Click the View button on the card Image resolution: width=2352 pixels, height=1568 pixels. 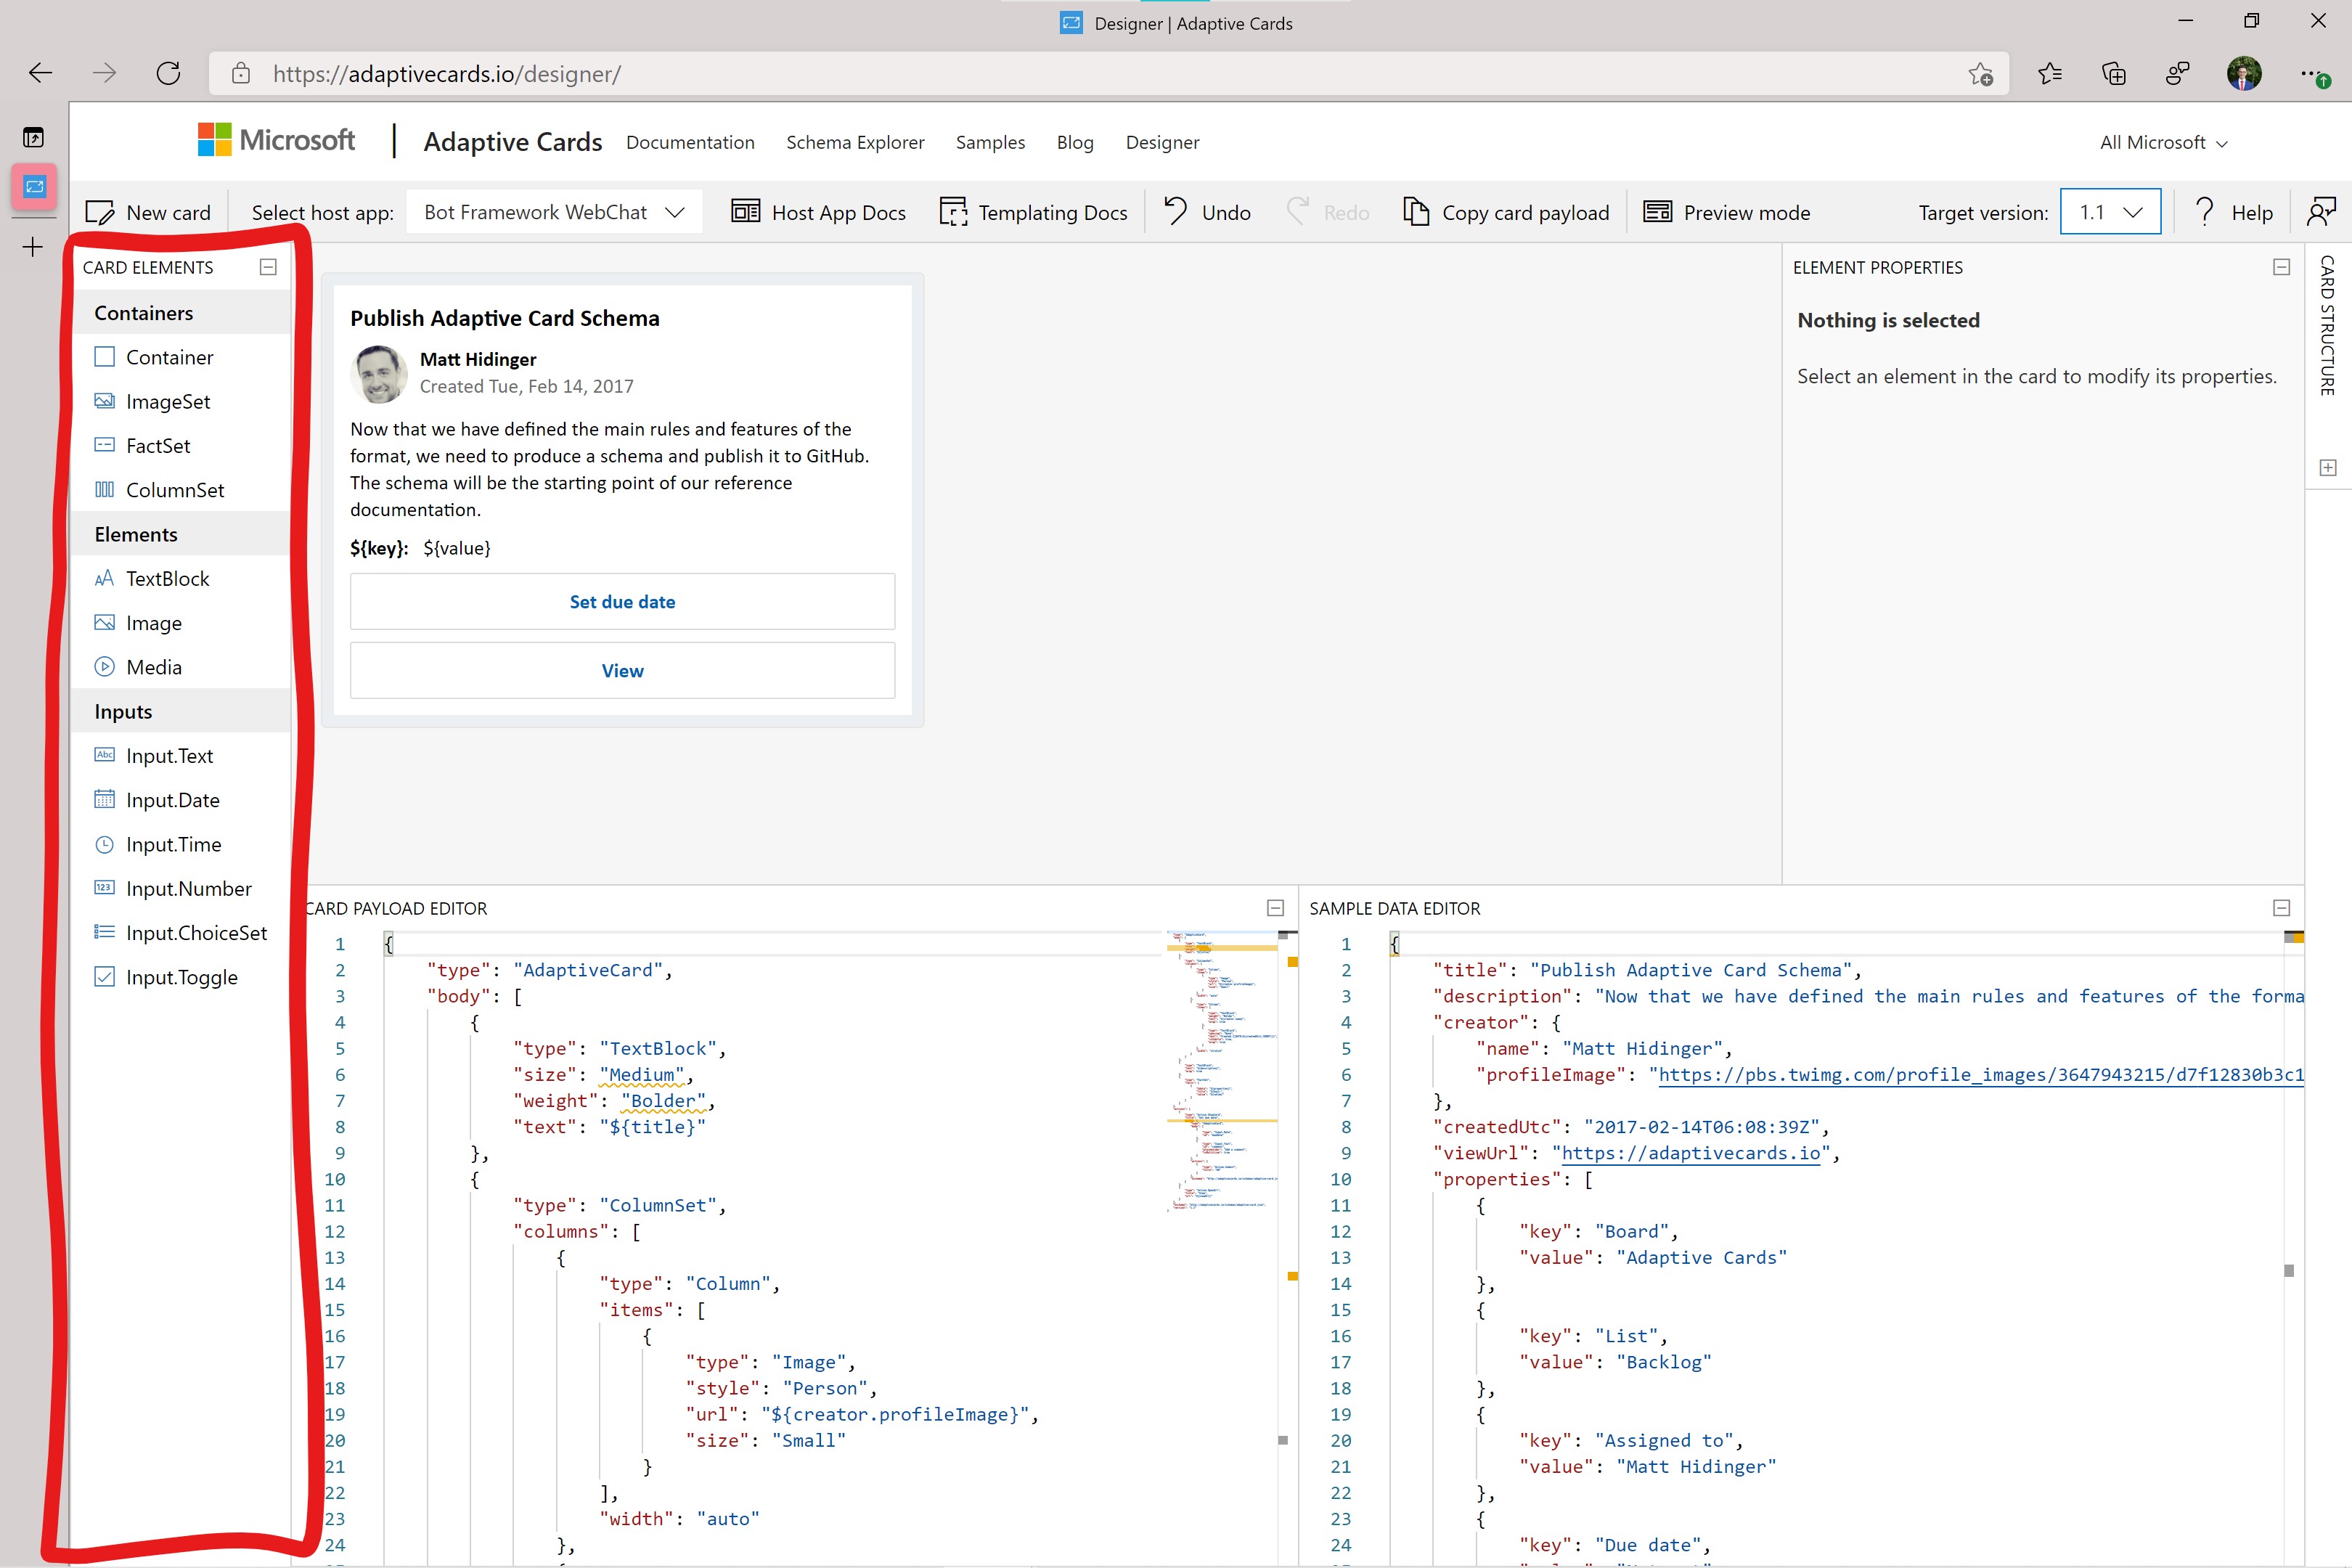(622, 671)
